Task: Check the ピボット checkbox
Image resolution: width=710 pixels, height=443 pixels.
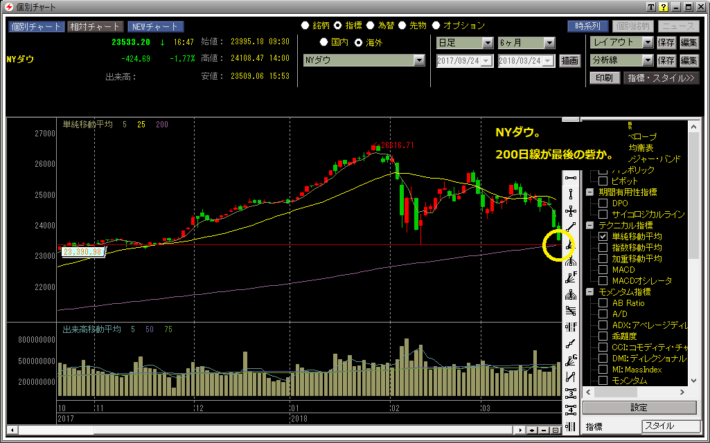Action: click(x=603, y=181)
